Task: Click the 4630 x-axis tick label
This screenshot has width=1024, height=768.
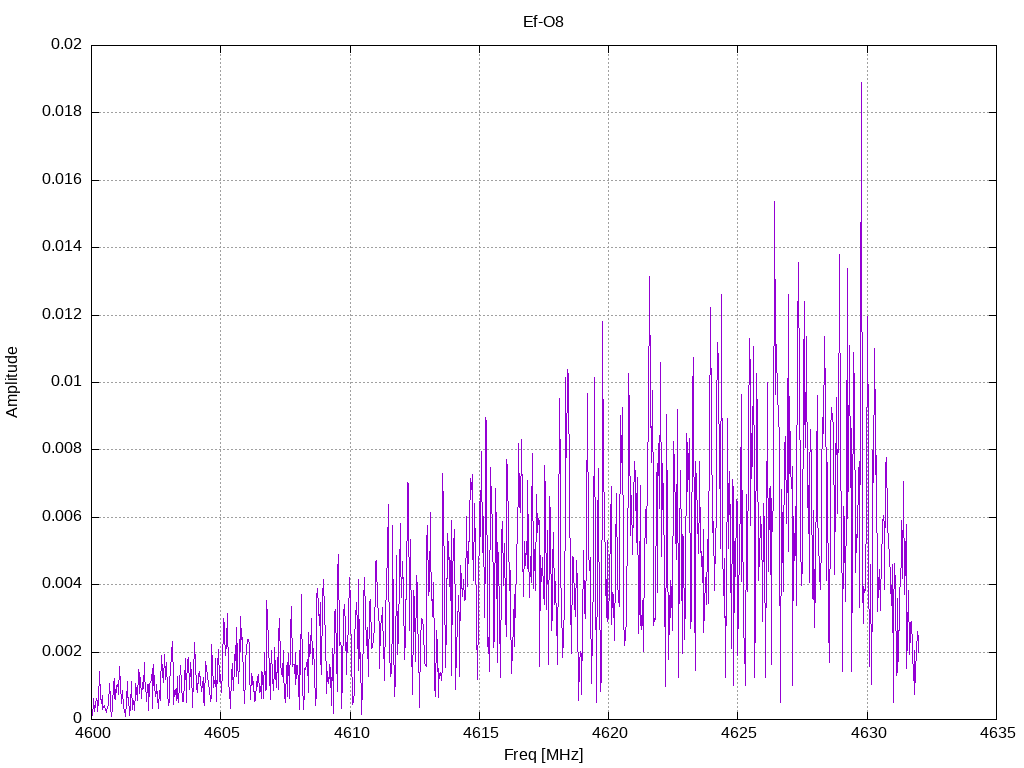Action: coord(868,733)
